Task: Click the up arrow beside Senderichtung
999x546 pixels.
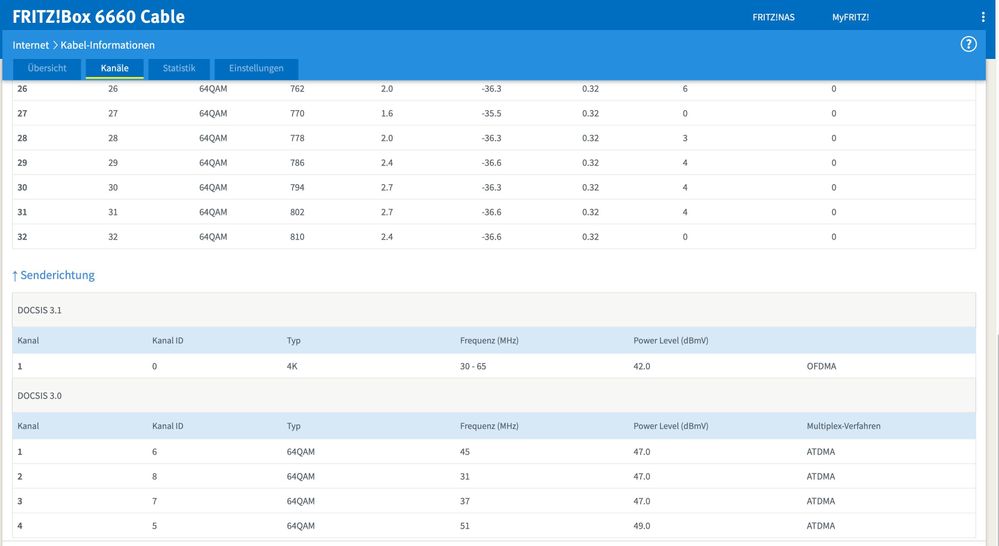Action: click(x=15, y=275)
